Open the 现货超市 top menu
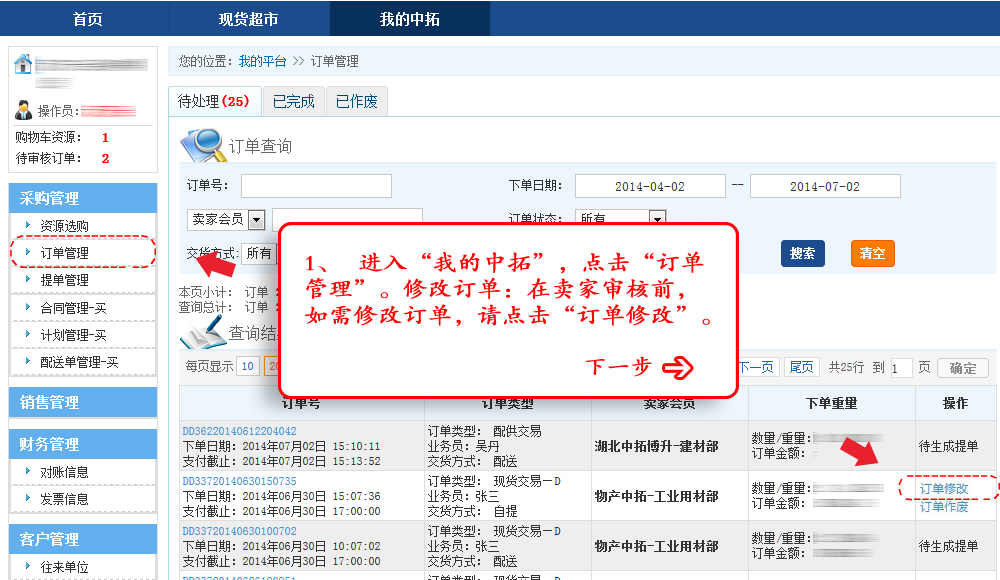 249,19
